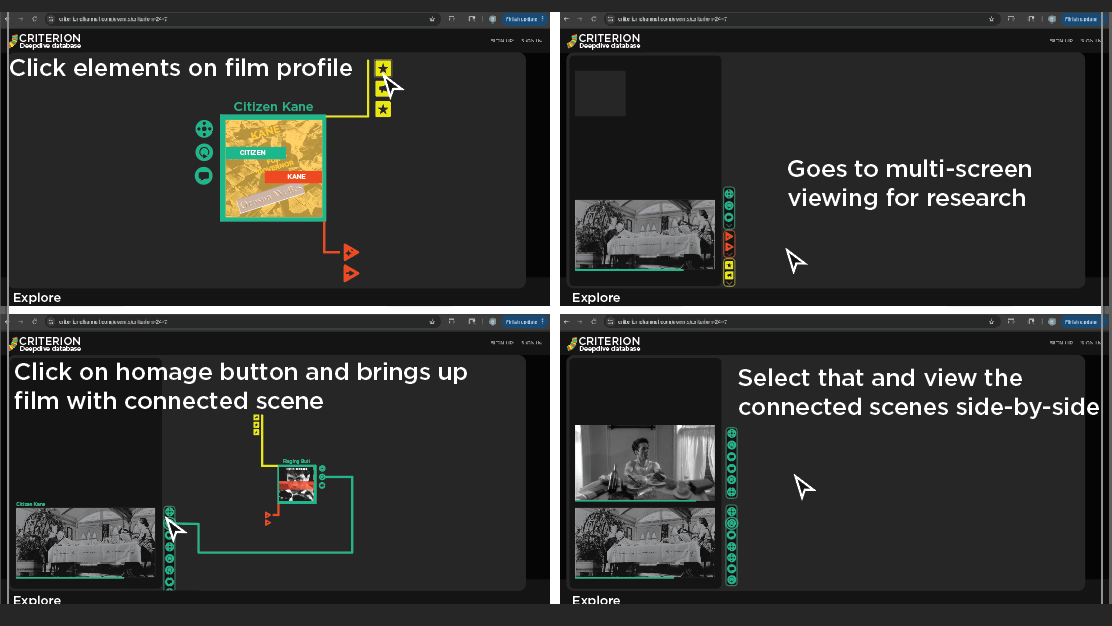
Task: Click the Criterion logo in the side-by-side panel
Action: [x=604, y=344]
